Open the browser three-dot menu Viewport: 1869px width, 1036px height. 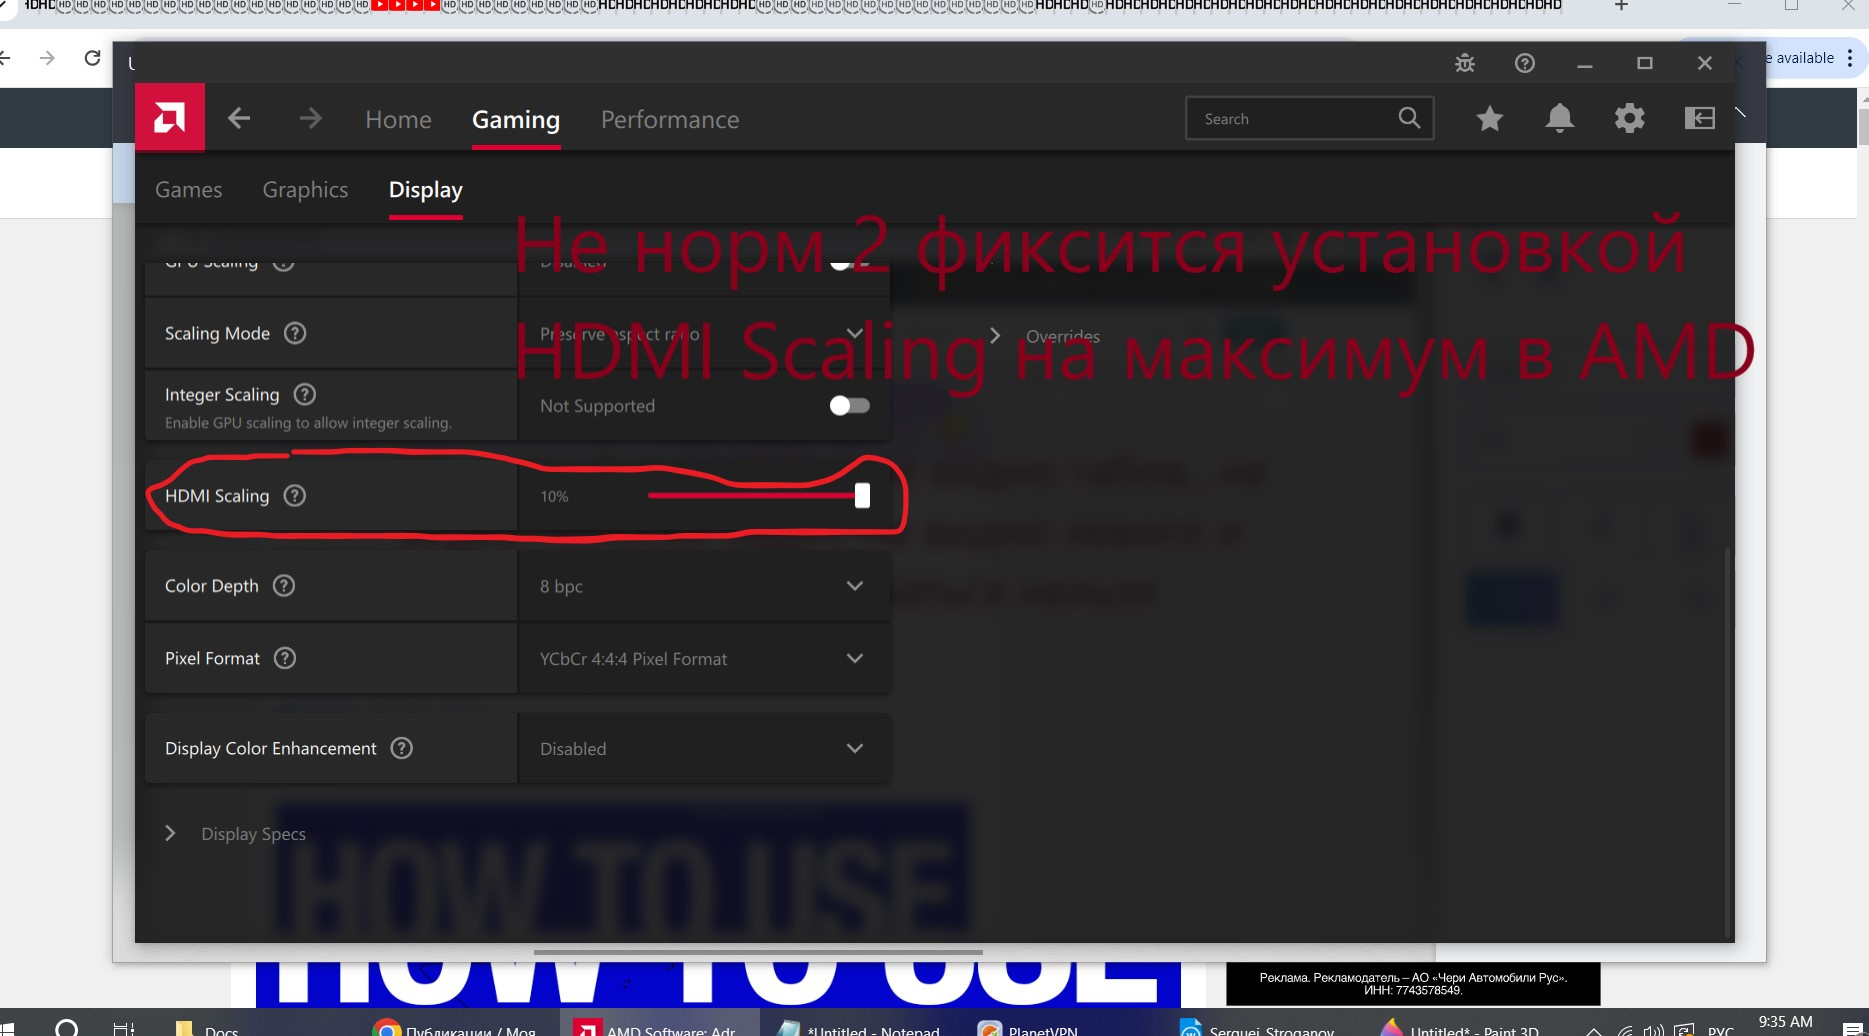[x=1850, y=58]
